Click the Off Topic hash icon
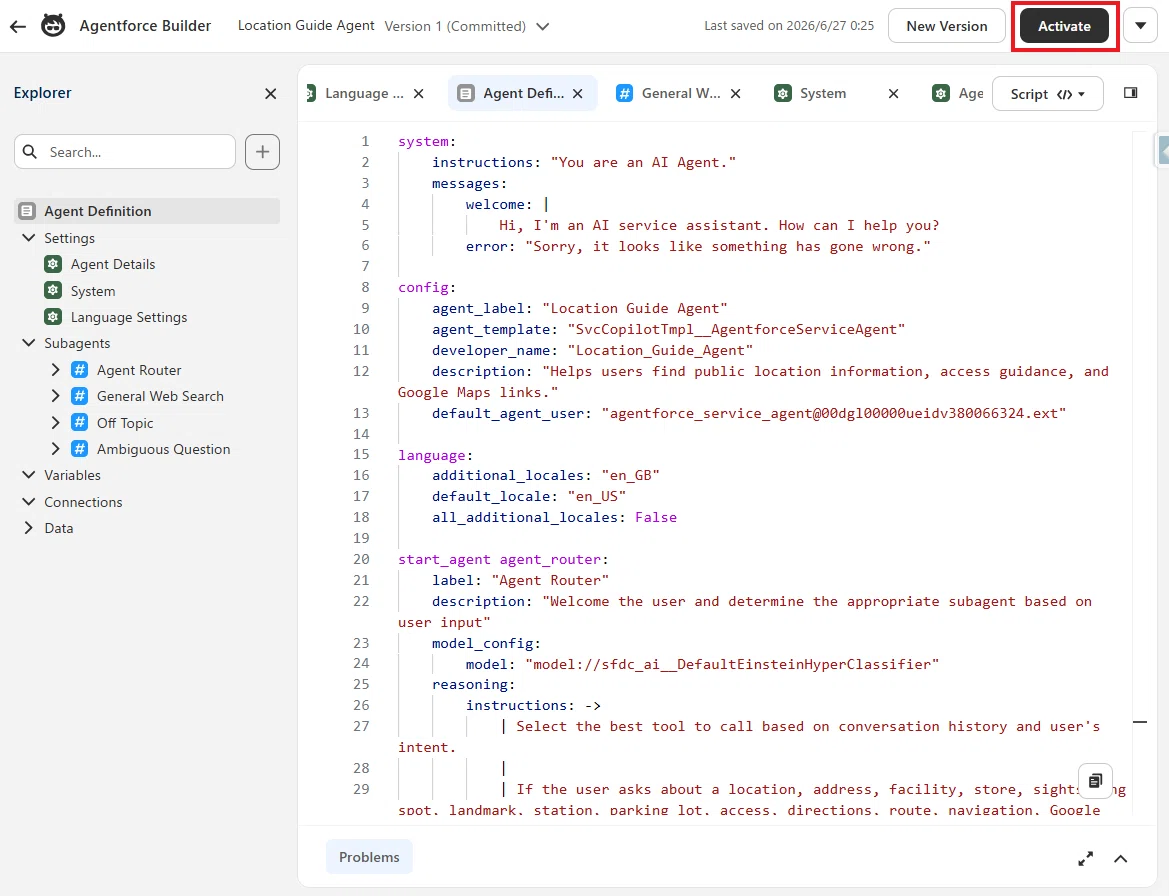Screen dimensions: 1169x896 point(80,423)
